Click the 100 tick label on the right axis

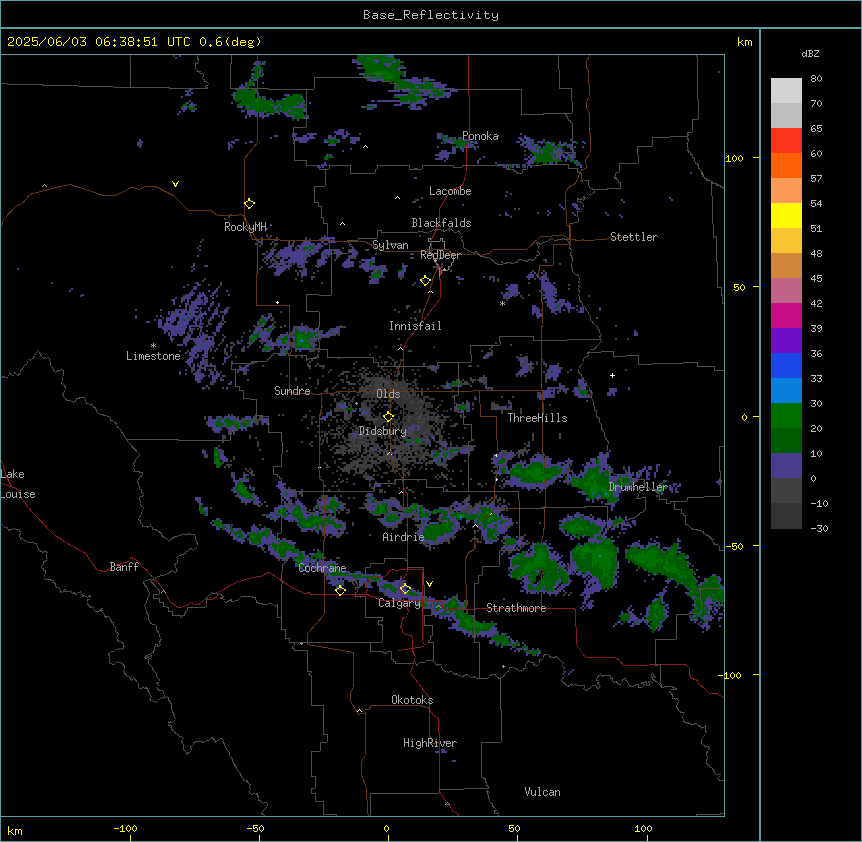point(734,158)
